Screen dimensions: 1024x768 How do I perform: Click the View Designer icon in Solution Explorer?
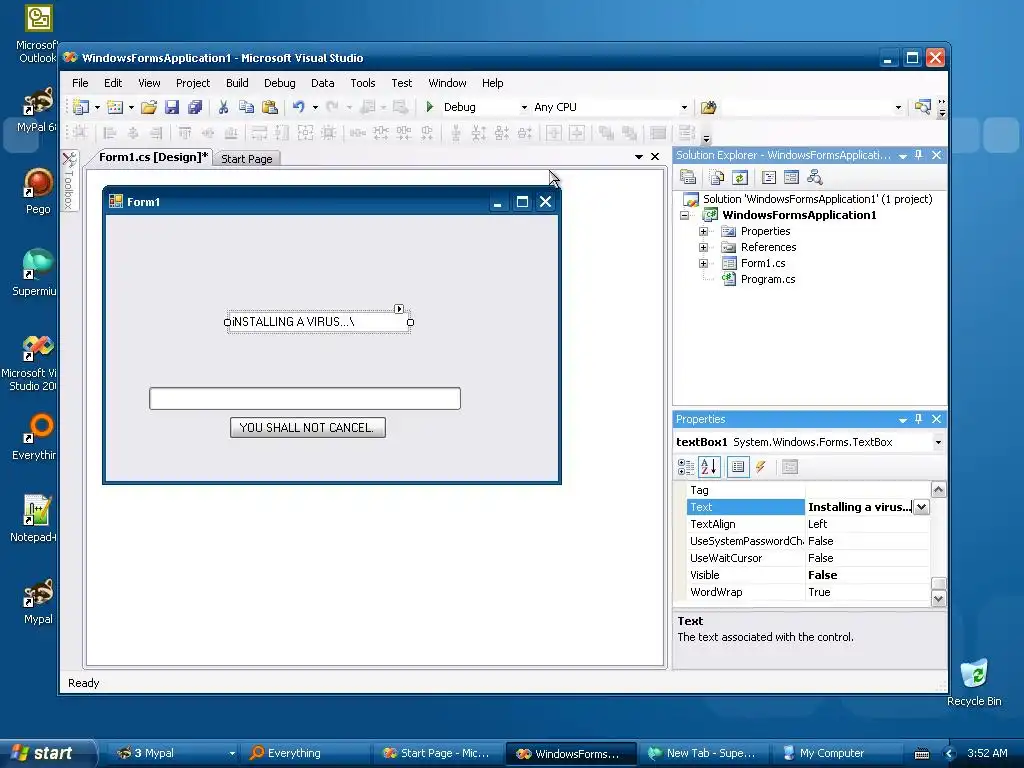click(x=791, y=177)
